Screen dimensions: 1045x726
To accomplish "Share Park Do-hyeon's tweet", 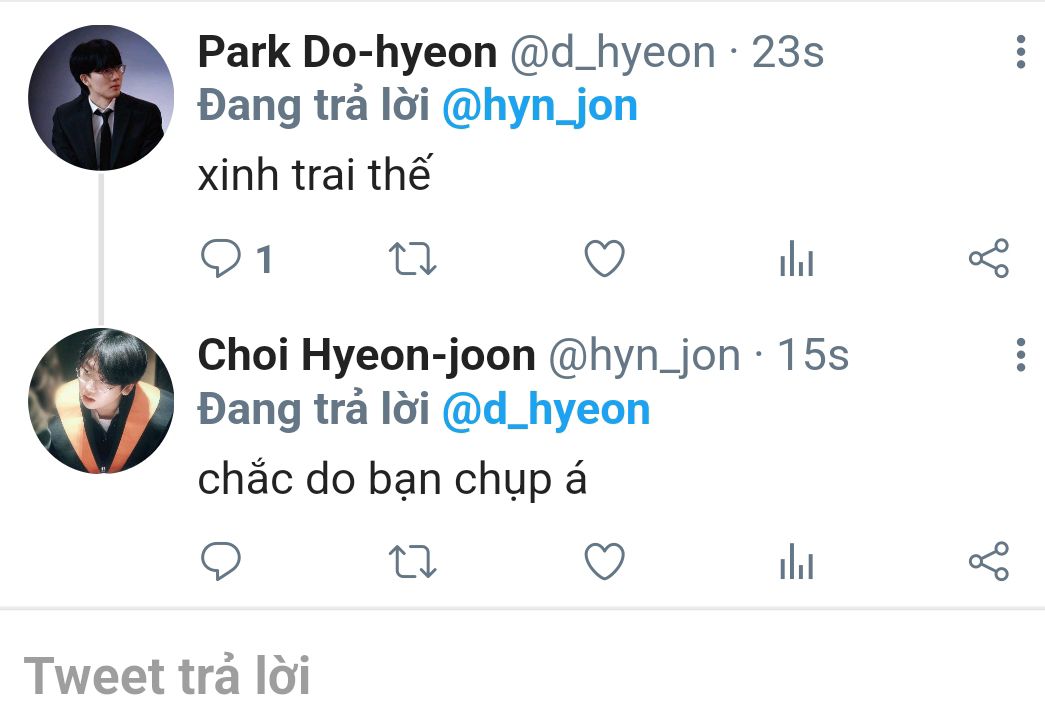I will tap(989, 258).
